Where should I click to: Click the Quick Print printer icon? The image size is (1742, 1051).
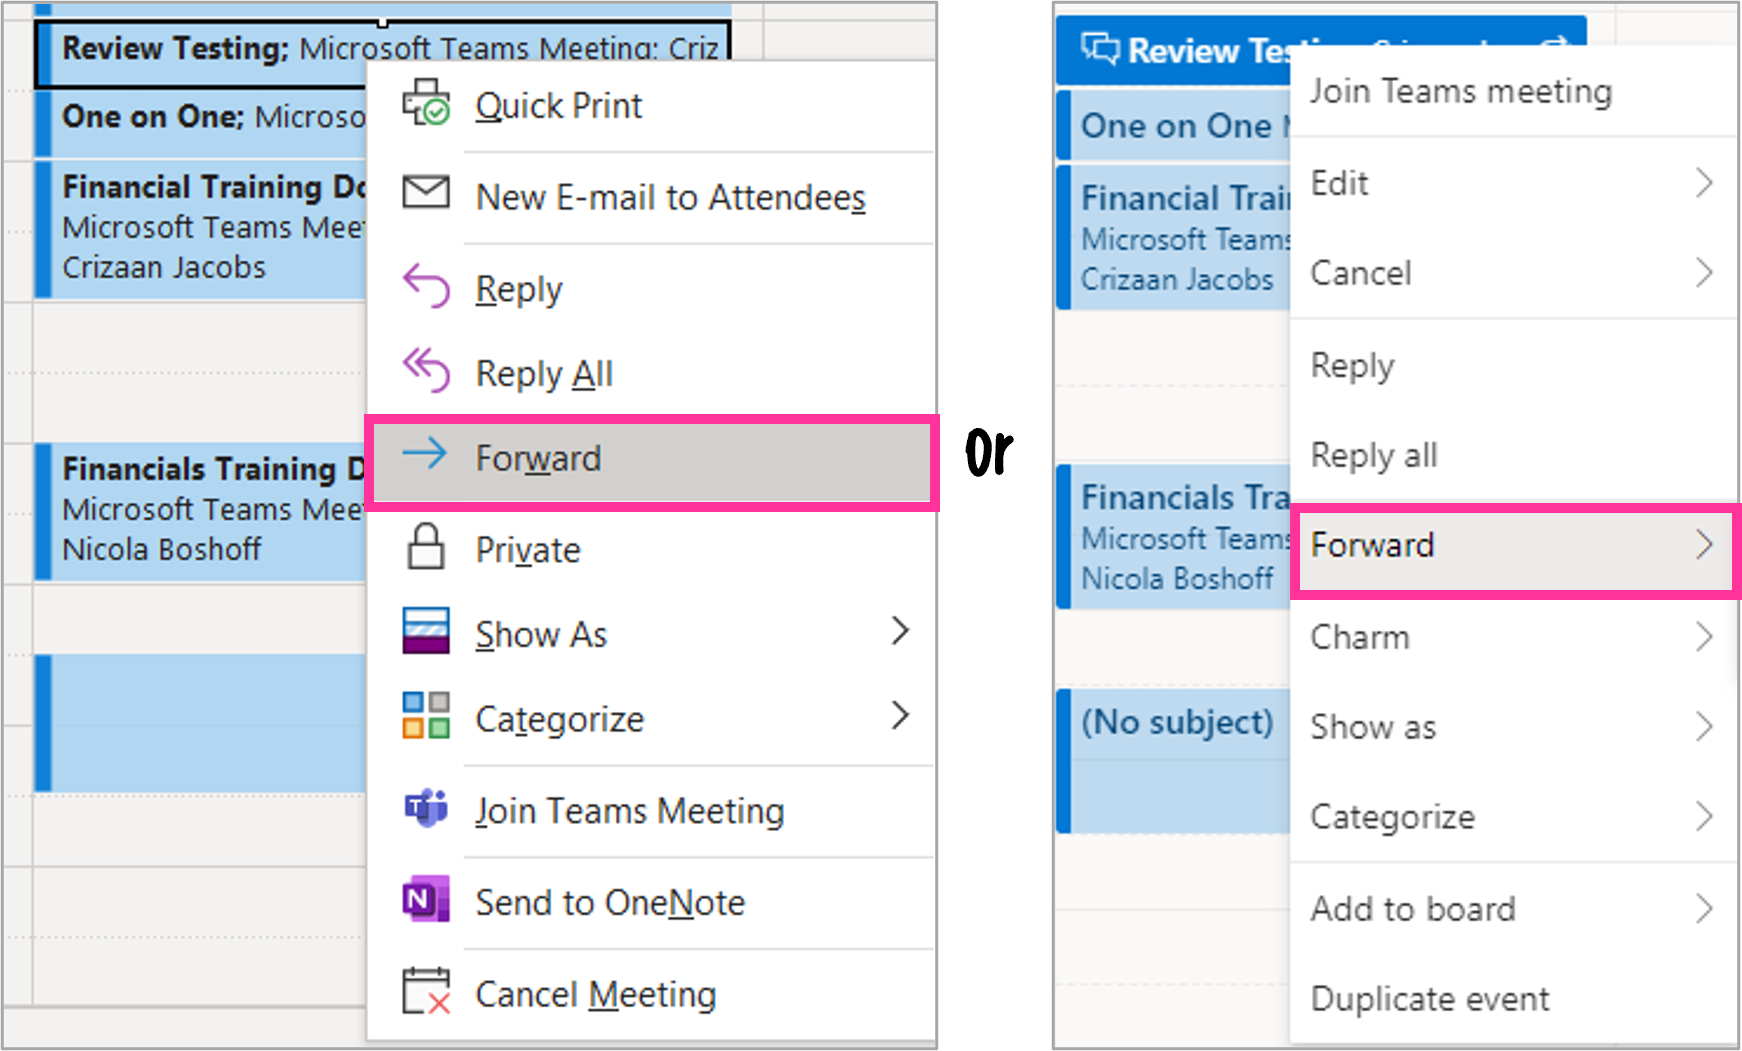(x=426, y=103)
